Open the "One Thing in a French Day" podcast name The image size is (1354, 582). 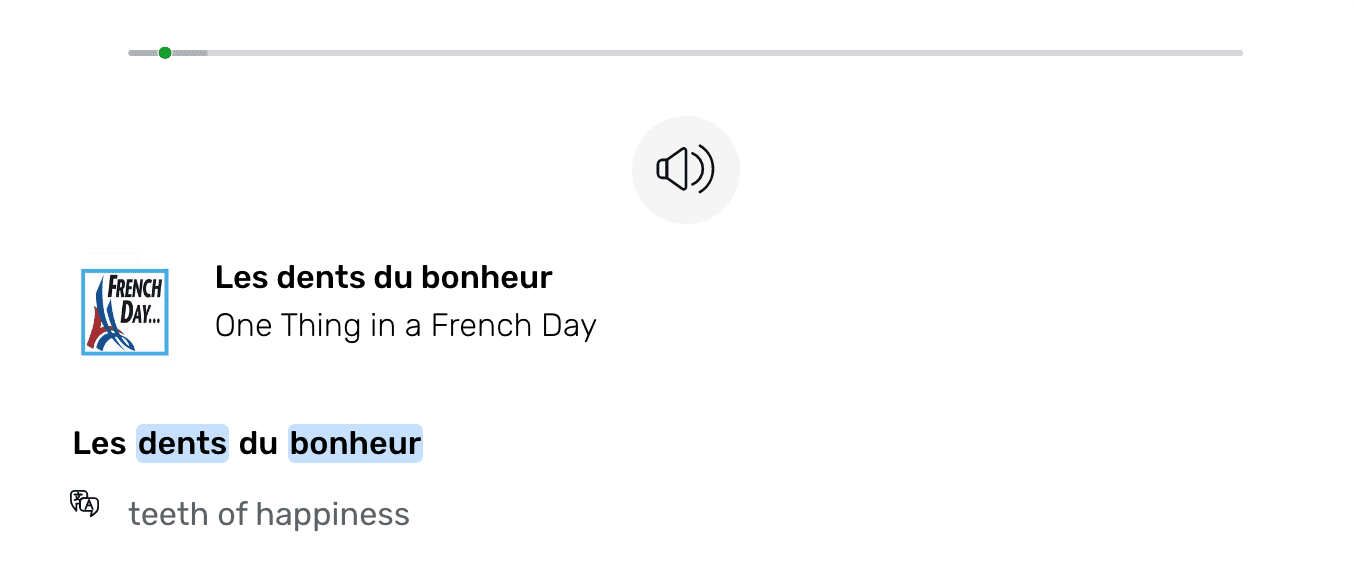coord(405,326)
